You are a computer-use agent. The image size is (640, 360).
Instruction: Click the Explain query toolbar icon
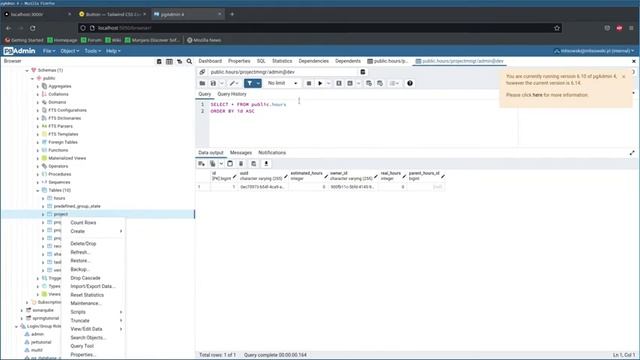(x=339, y=83)
